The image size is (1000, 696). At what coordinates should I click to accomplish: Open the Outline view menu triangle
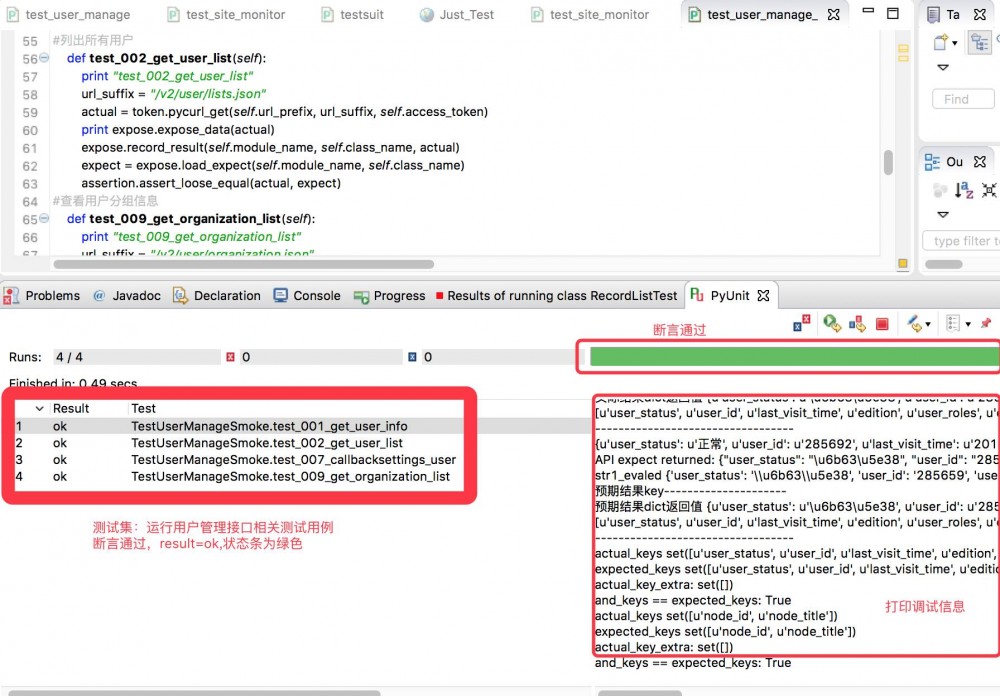point(943,214)
